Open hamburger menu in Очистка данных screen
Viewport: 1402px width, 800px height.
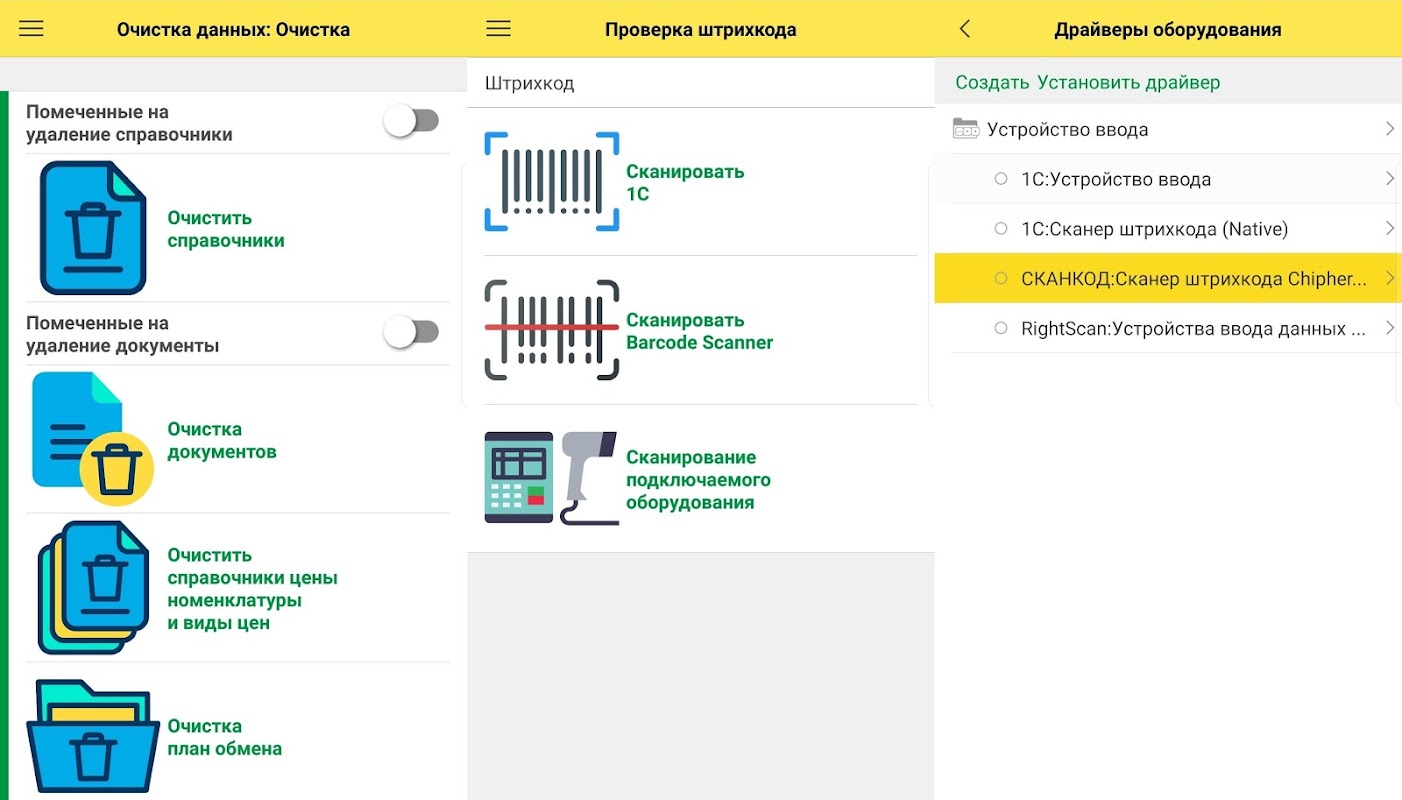click(31, 29)
